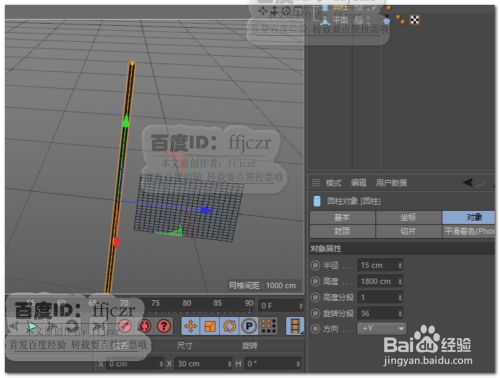Click the viewport rotate camera icon

[x=286, y=12]
